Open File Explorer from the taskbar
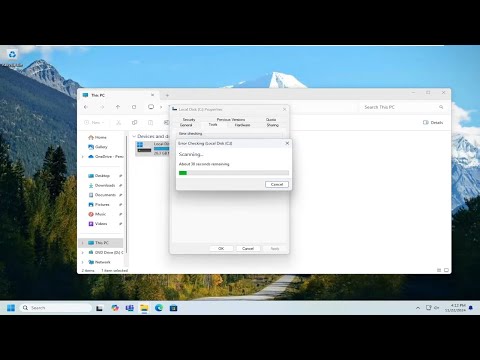 pyautogui.click(x=144, y=308)
